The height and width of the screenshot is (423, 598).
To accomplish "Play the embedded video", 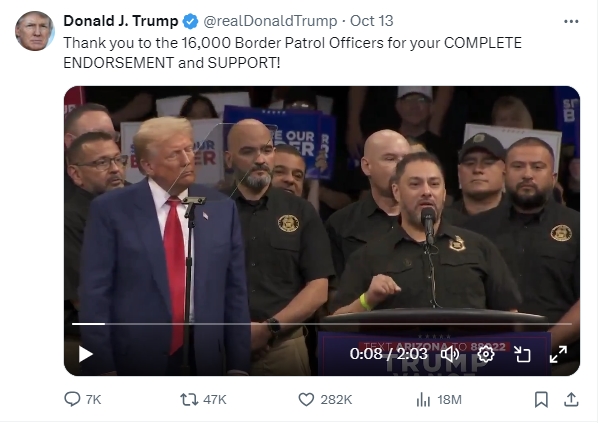I will click(x=85, y=354).
